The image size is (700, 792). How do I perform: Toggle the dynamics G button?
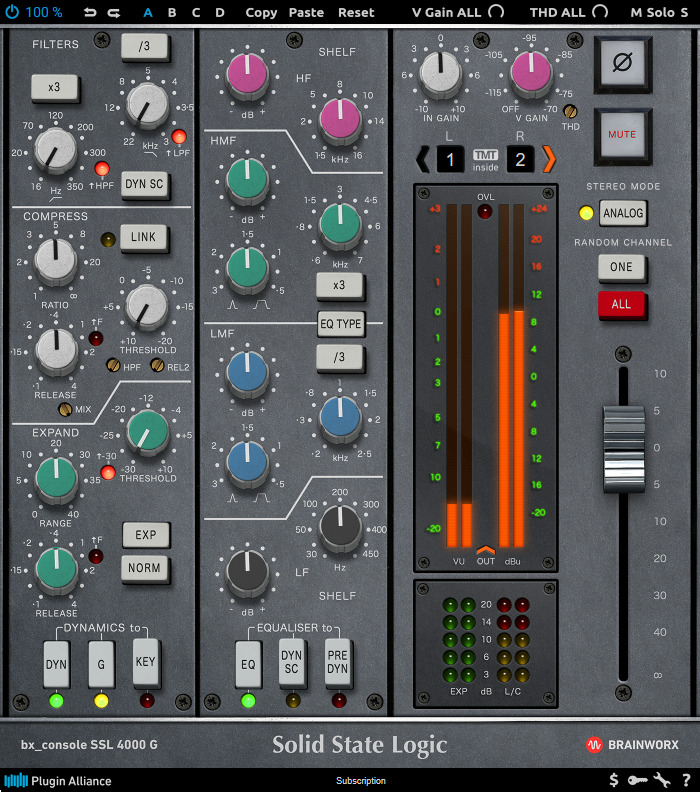101,664
